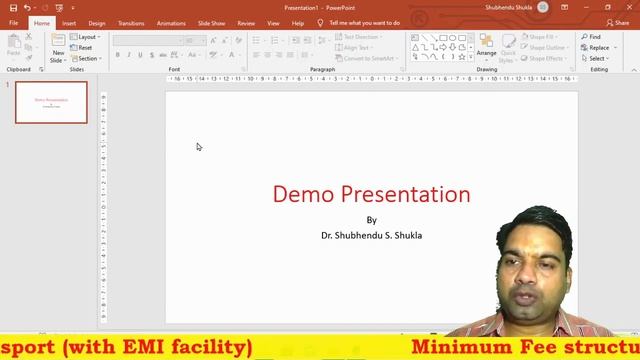This screenshot has height=360, width=640.
Task: Open Shape Outline options
Action: [544, 48]
